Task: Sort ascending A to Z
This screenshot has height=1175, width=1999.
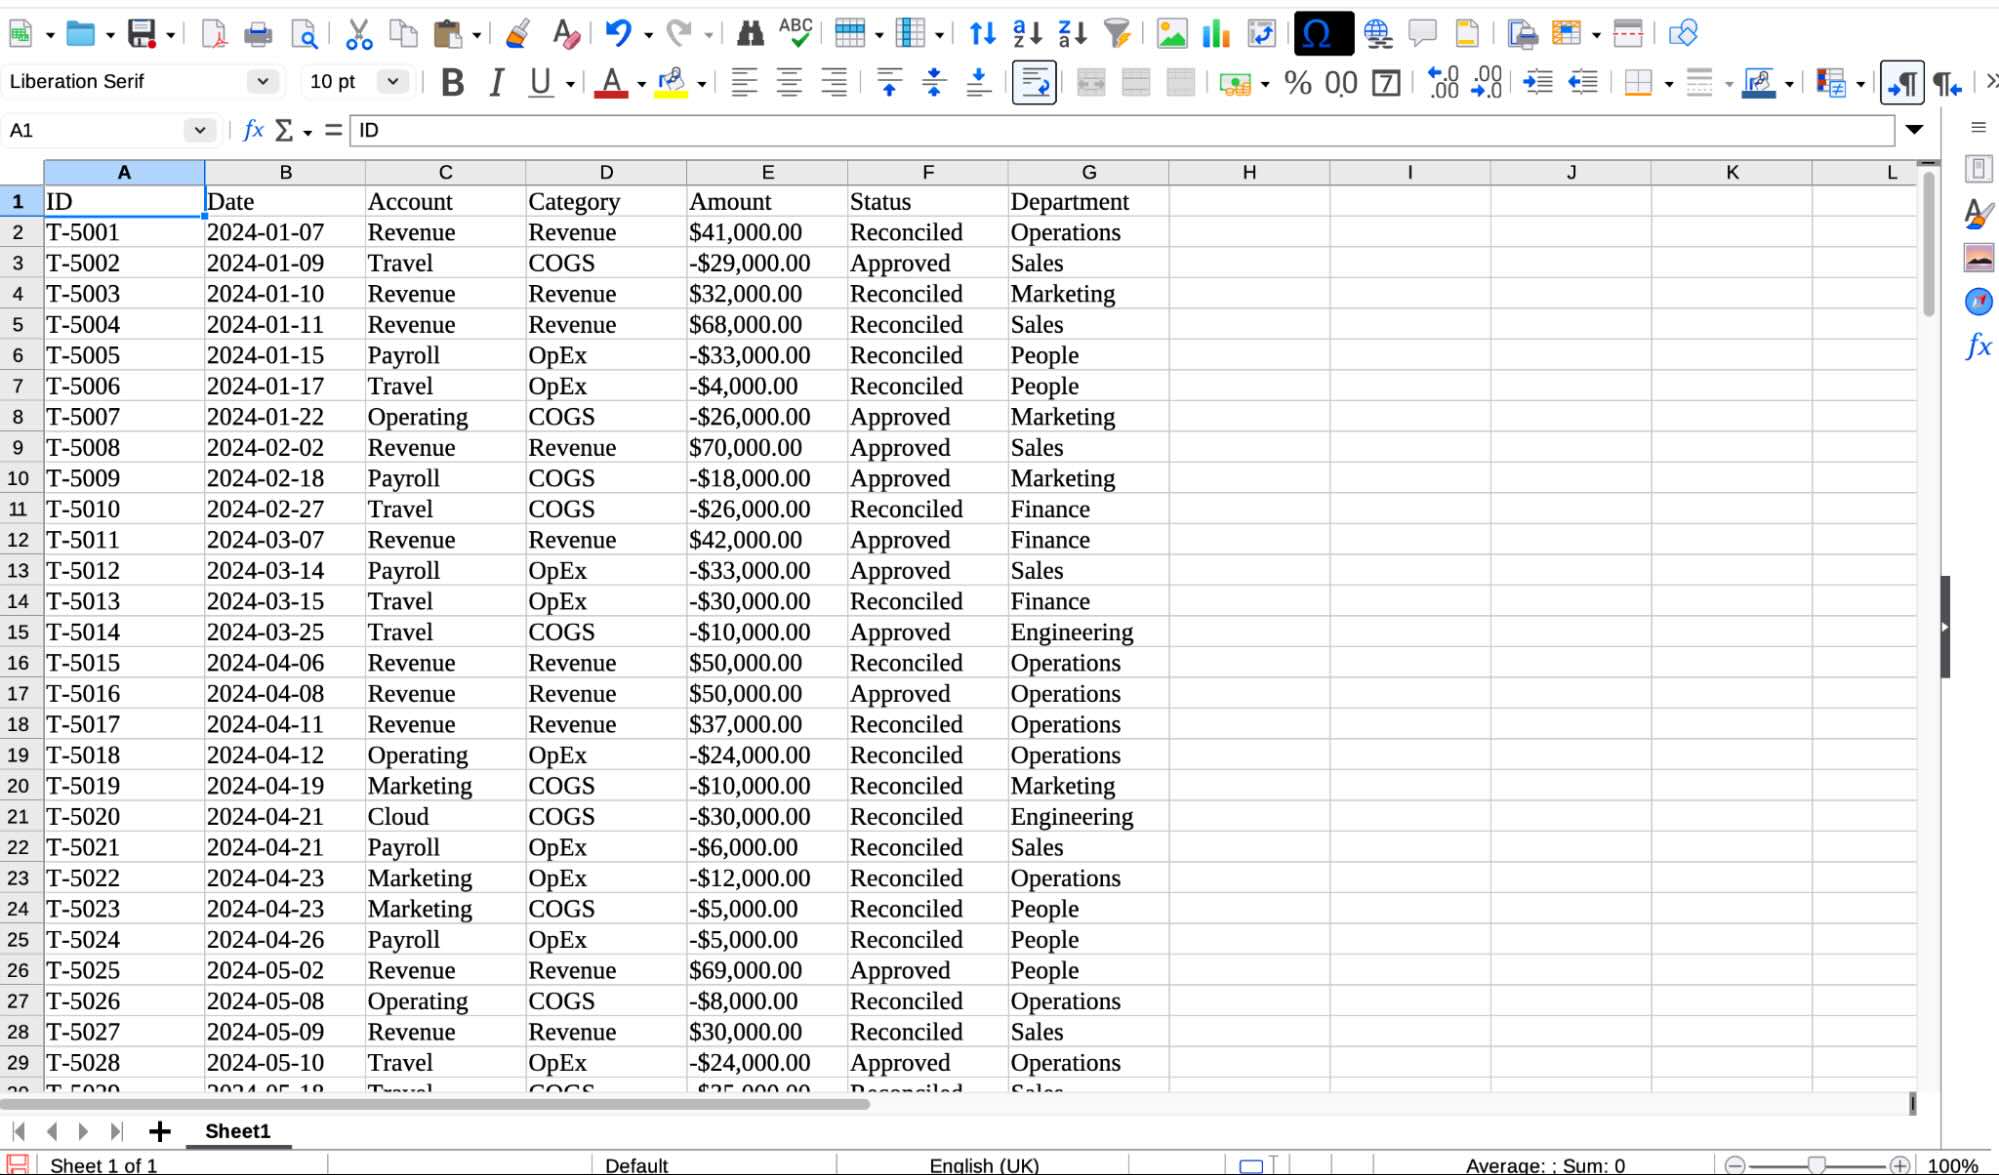Action: [x=1027, y=34]
